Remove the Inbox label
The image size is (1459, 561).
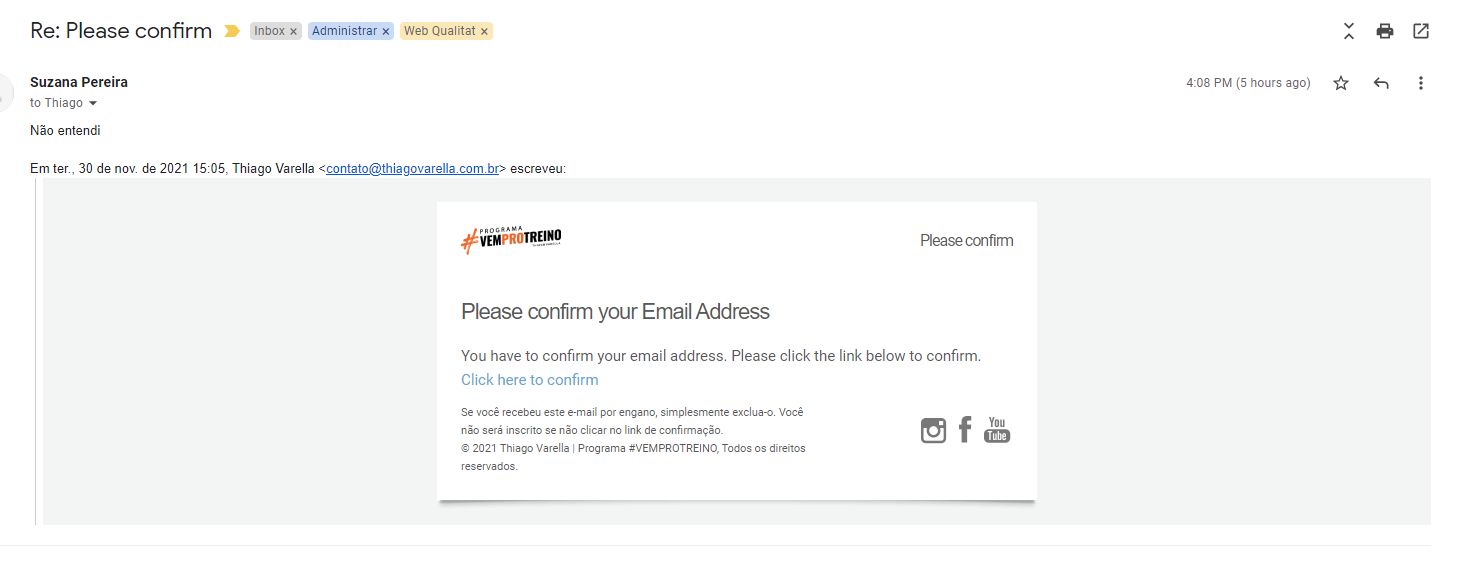(x=293, y=32)
